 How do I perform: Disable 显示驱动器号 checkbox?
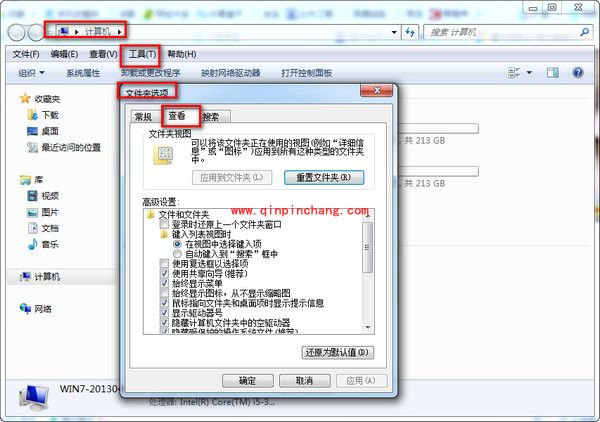pyautogui.click(x=165, y=313)
